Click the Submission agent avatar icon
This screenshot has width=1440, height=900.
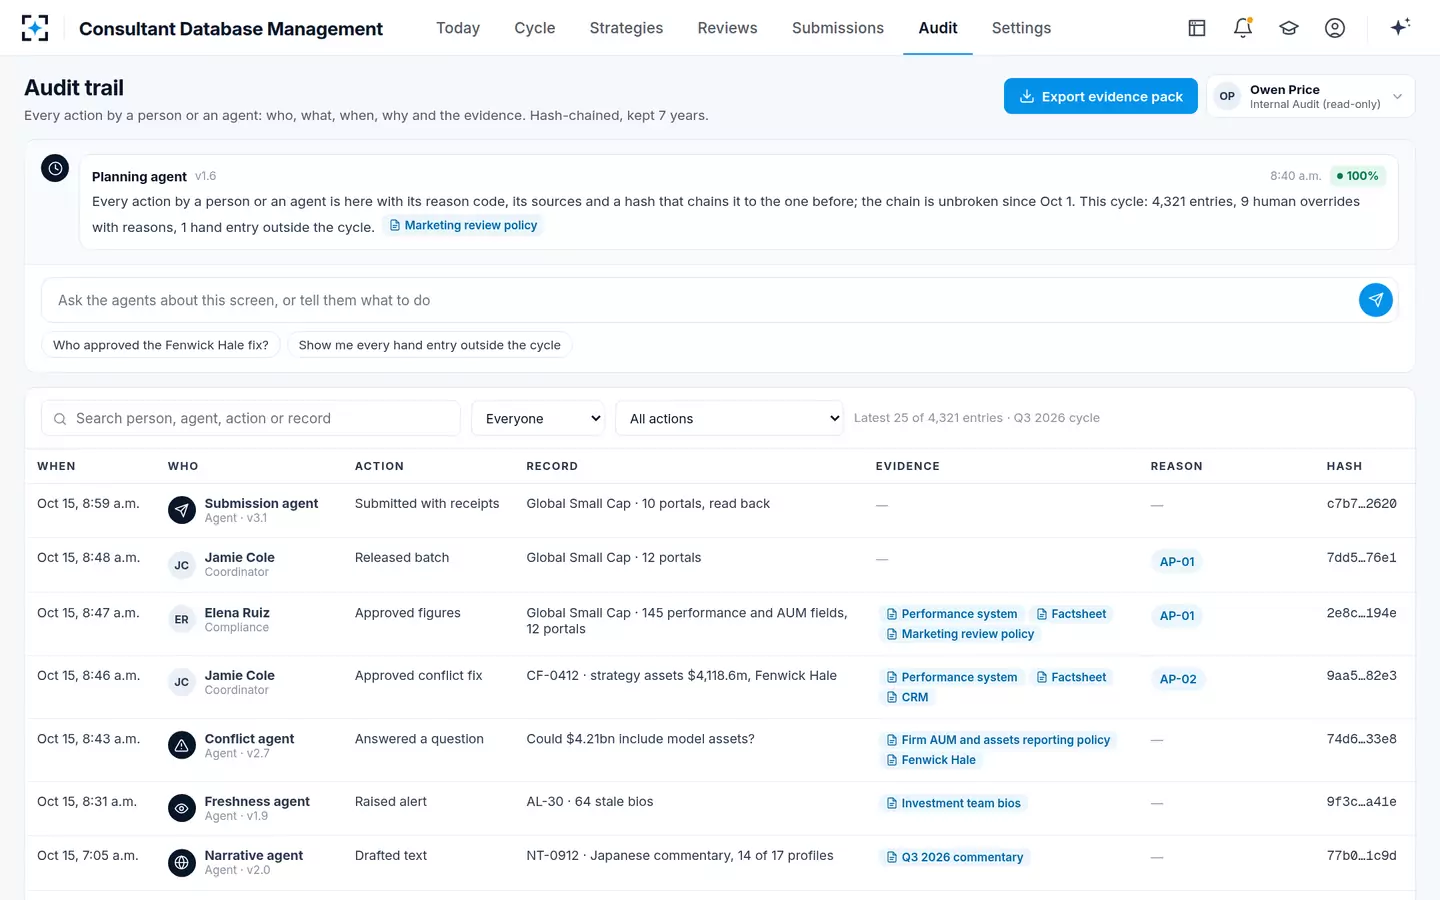182,510
